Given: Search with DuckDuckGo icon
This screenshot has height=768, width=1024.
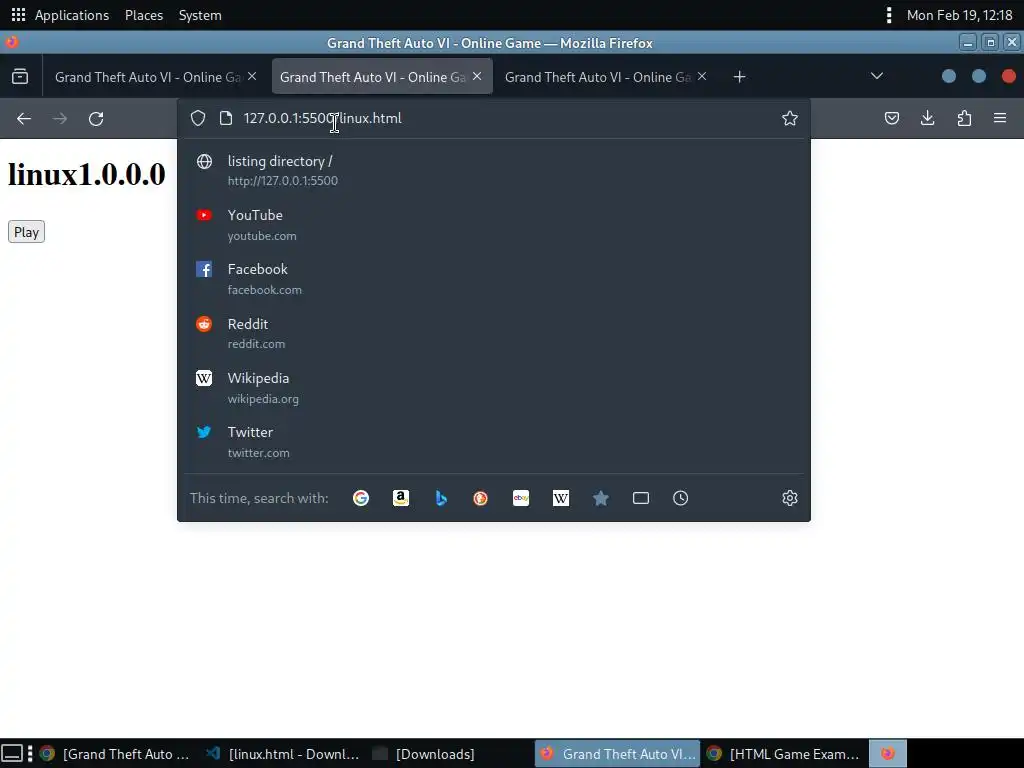Looking at the screenshot, I should pyautogui.click(x=481, y=498).
